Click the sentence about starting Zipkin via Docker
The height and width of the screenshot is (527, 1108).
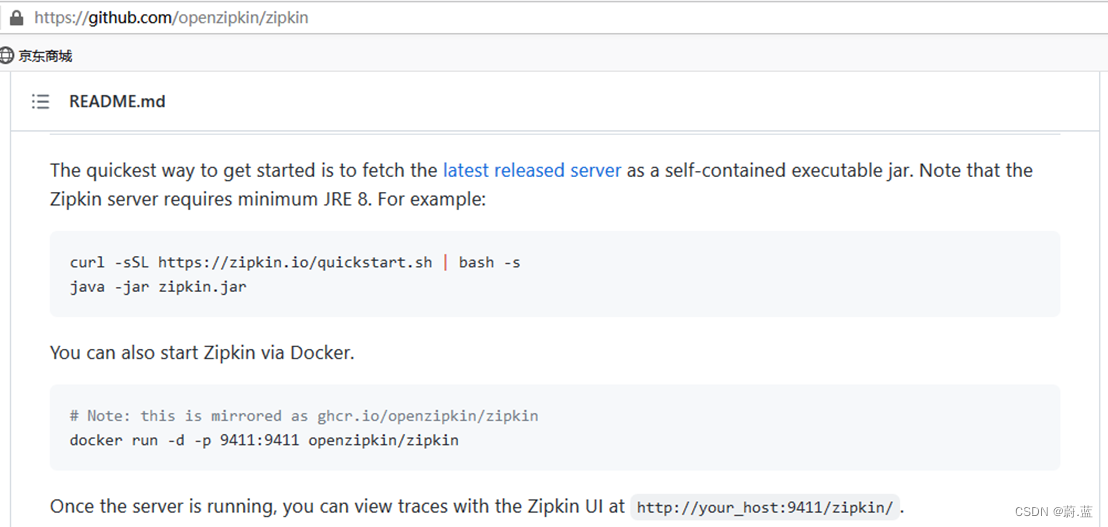click(x=202, y=352)
